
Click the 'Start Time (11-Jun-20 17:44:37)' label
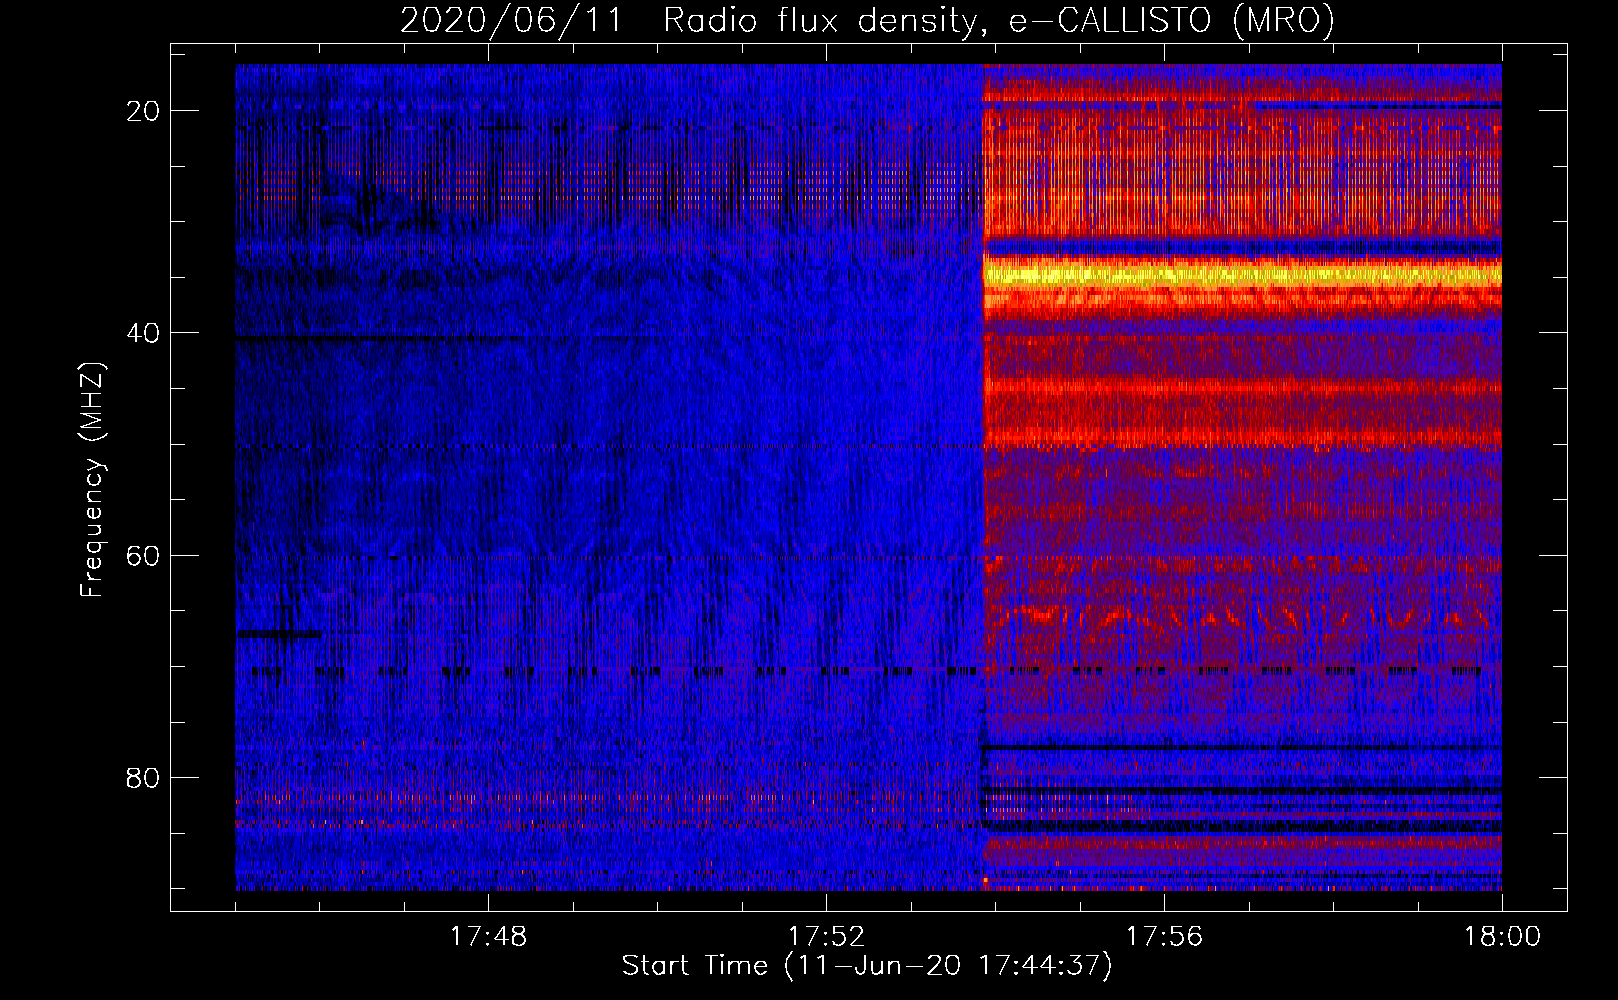tap(867, 966)
